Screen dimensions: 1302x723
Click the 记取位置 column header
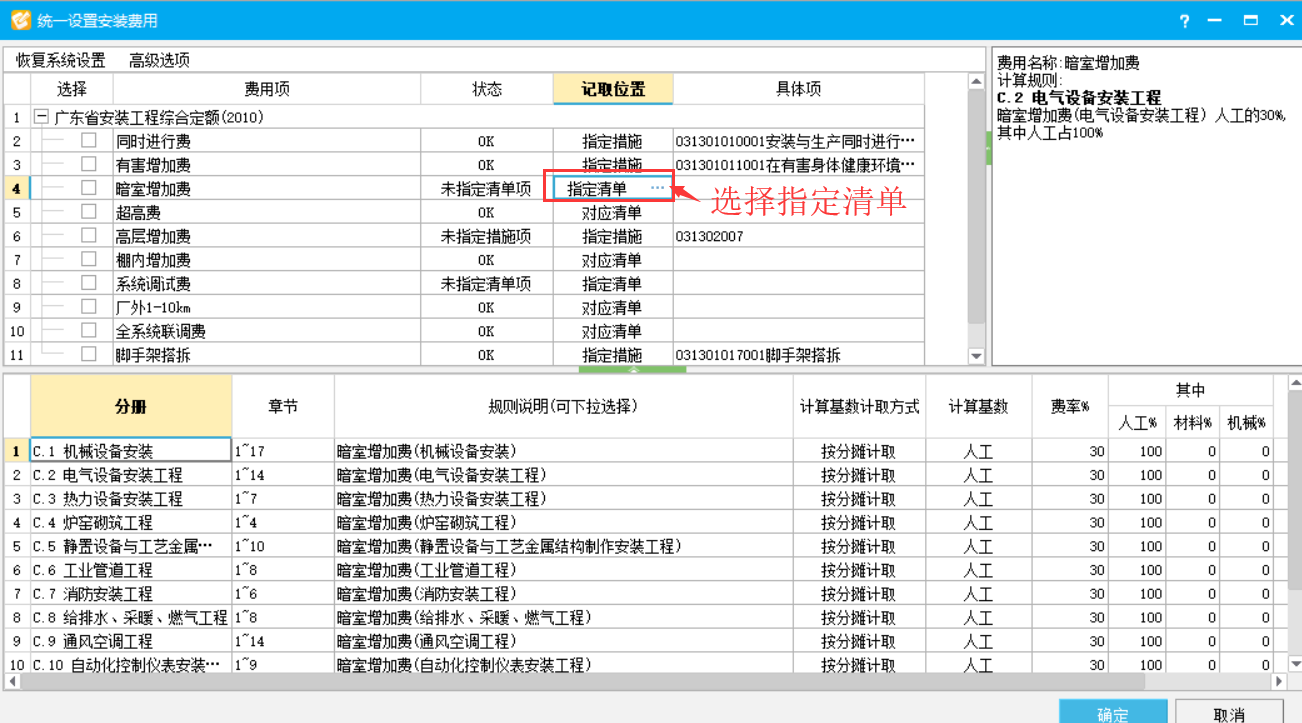[x=613, y=89]
